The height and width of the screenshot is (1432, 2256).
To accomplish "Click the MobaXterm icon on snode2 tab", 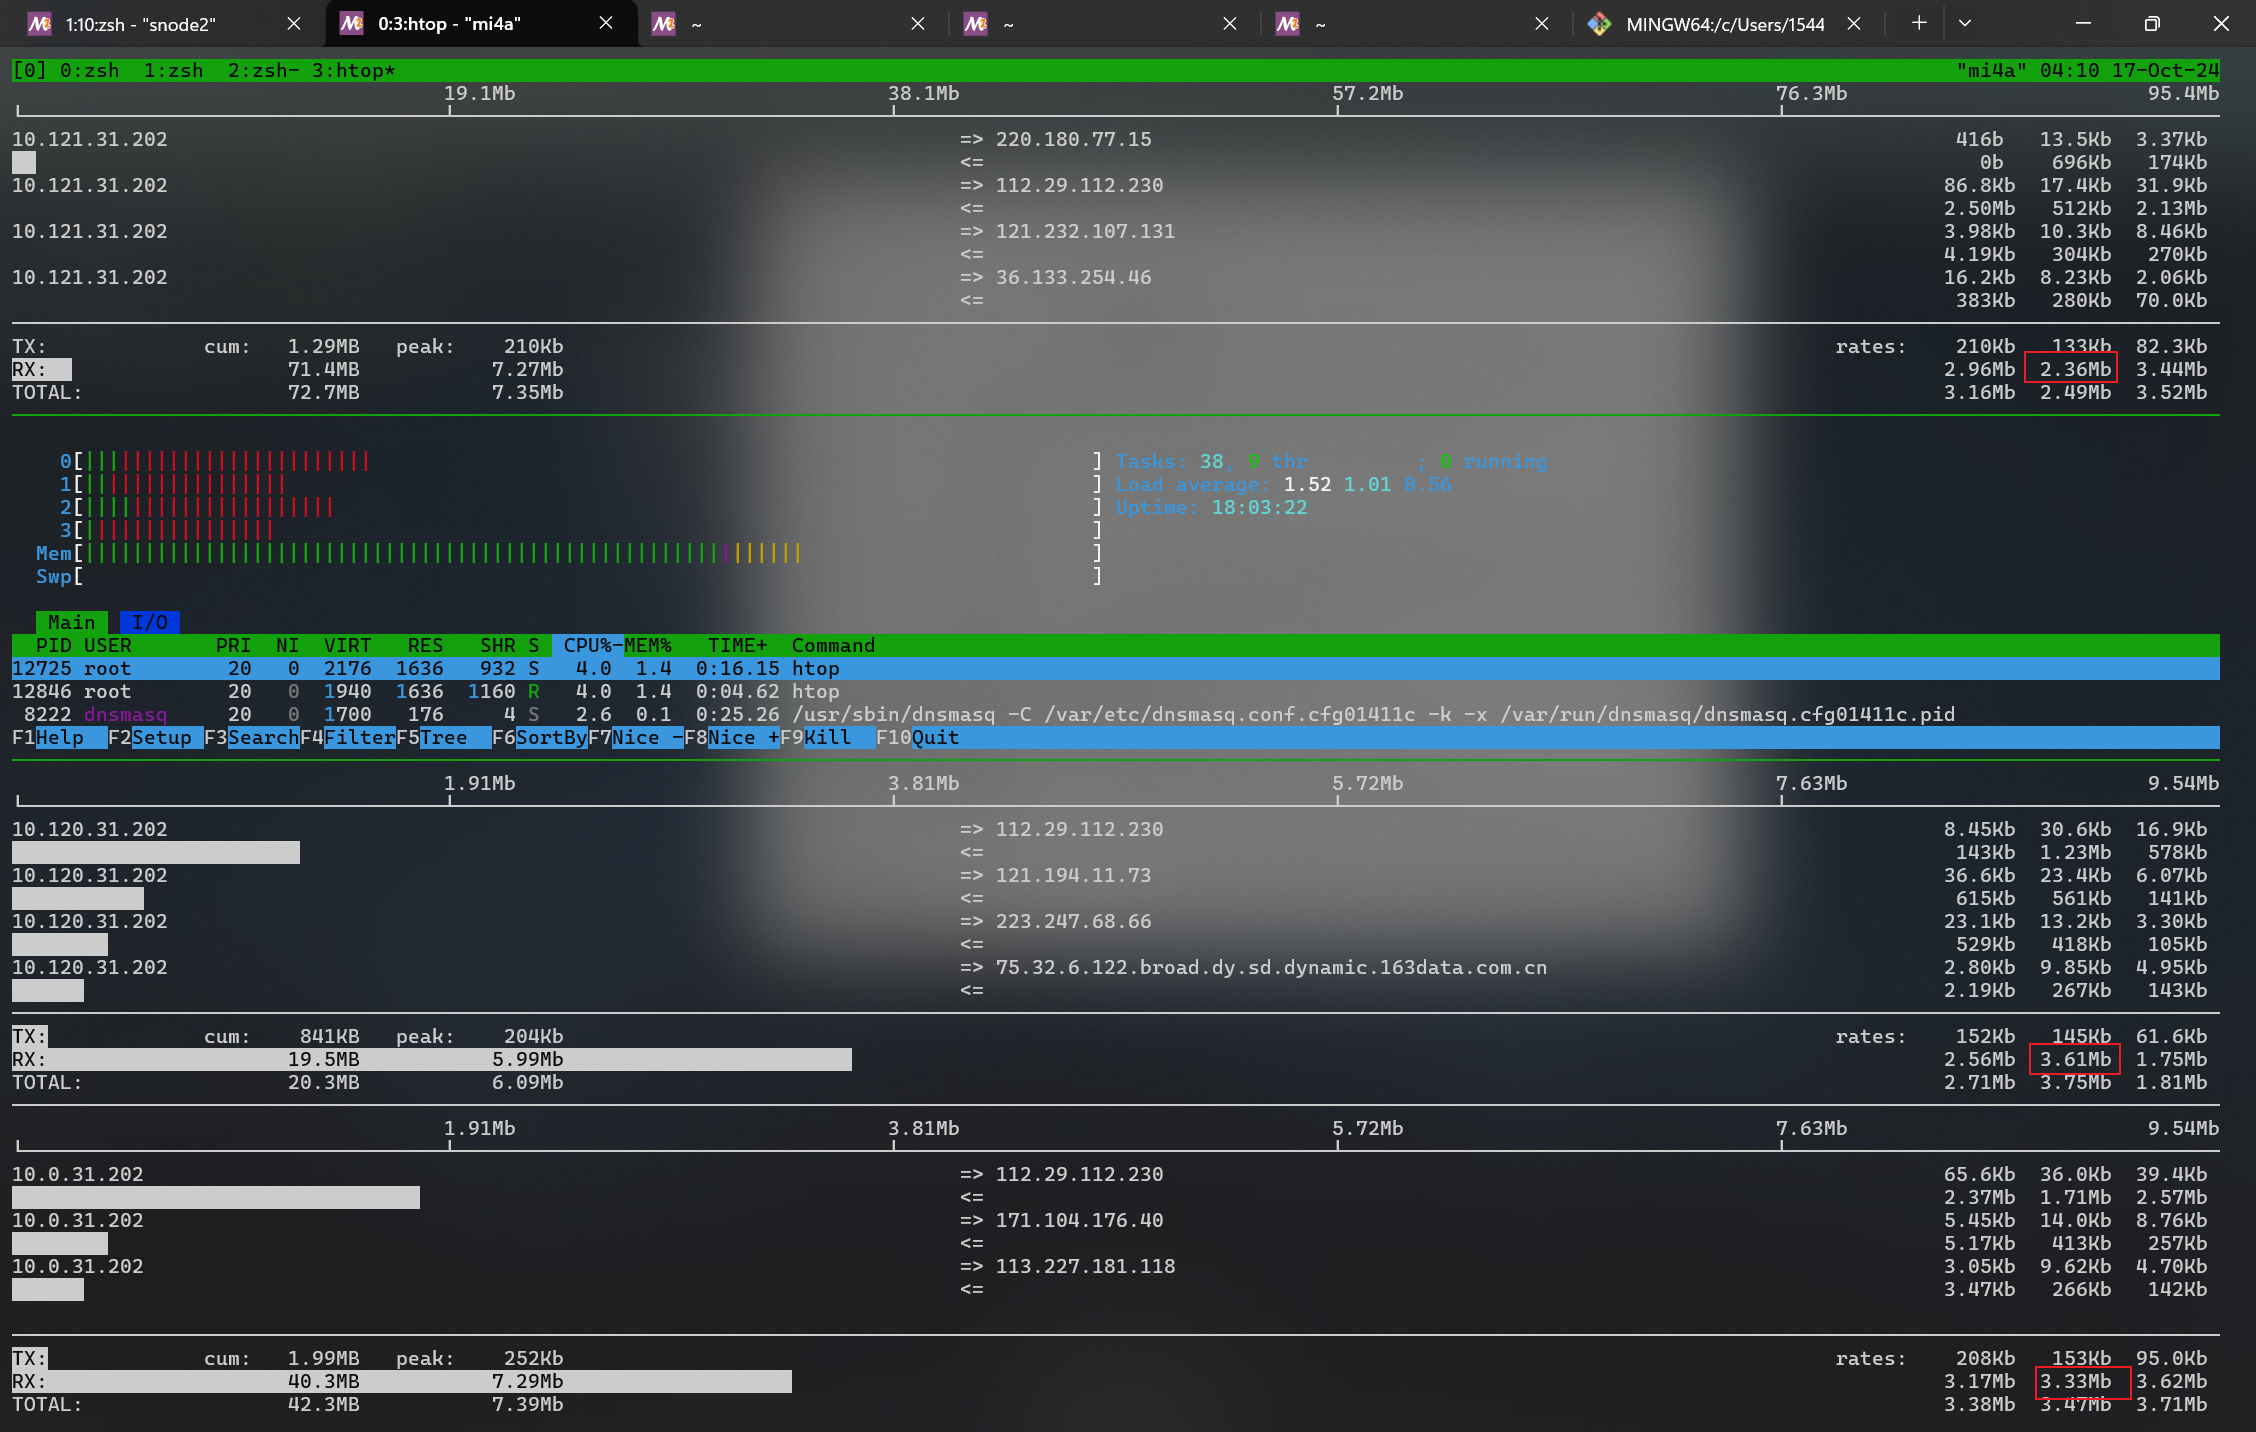I will (39, 24).
